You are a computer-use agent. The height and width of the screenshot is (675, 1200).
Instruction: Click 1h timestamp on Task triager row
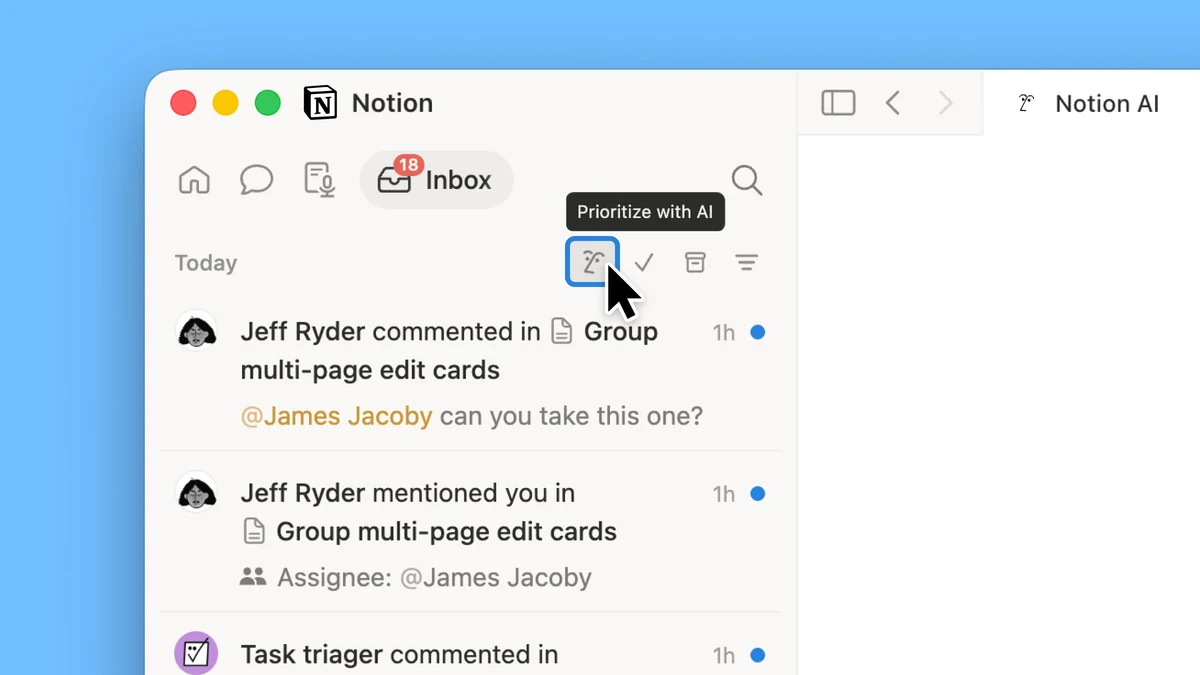click(724, 656)
